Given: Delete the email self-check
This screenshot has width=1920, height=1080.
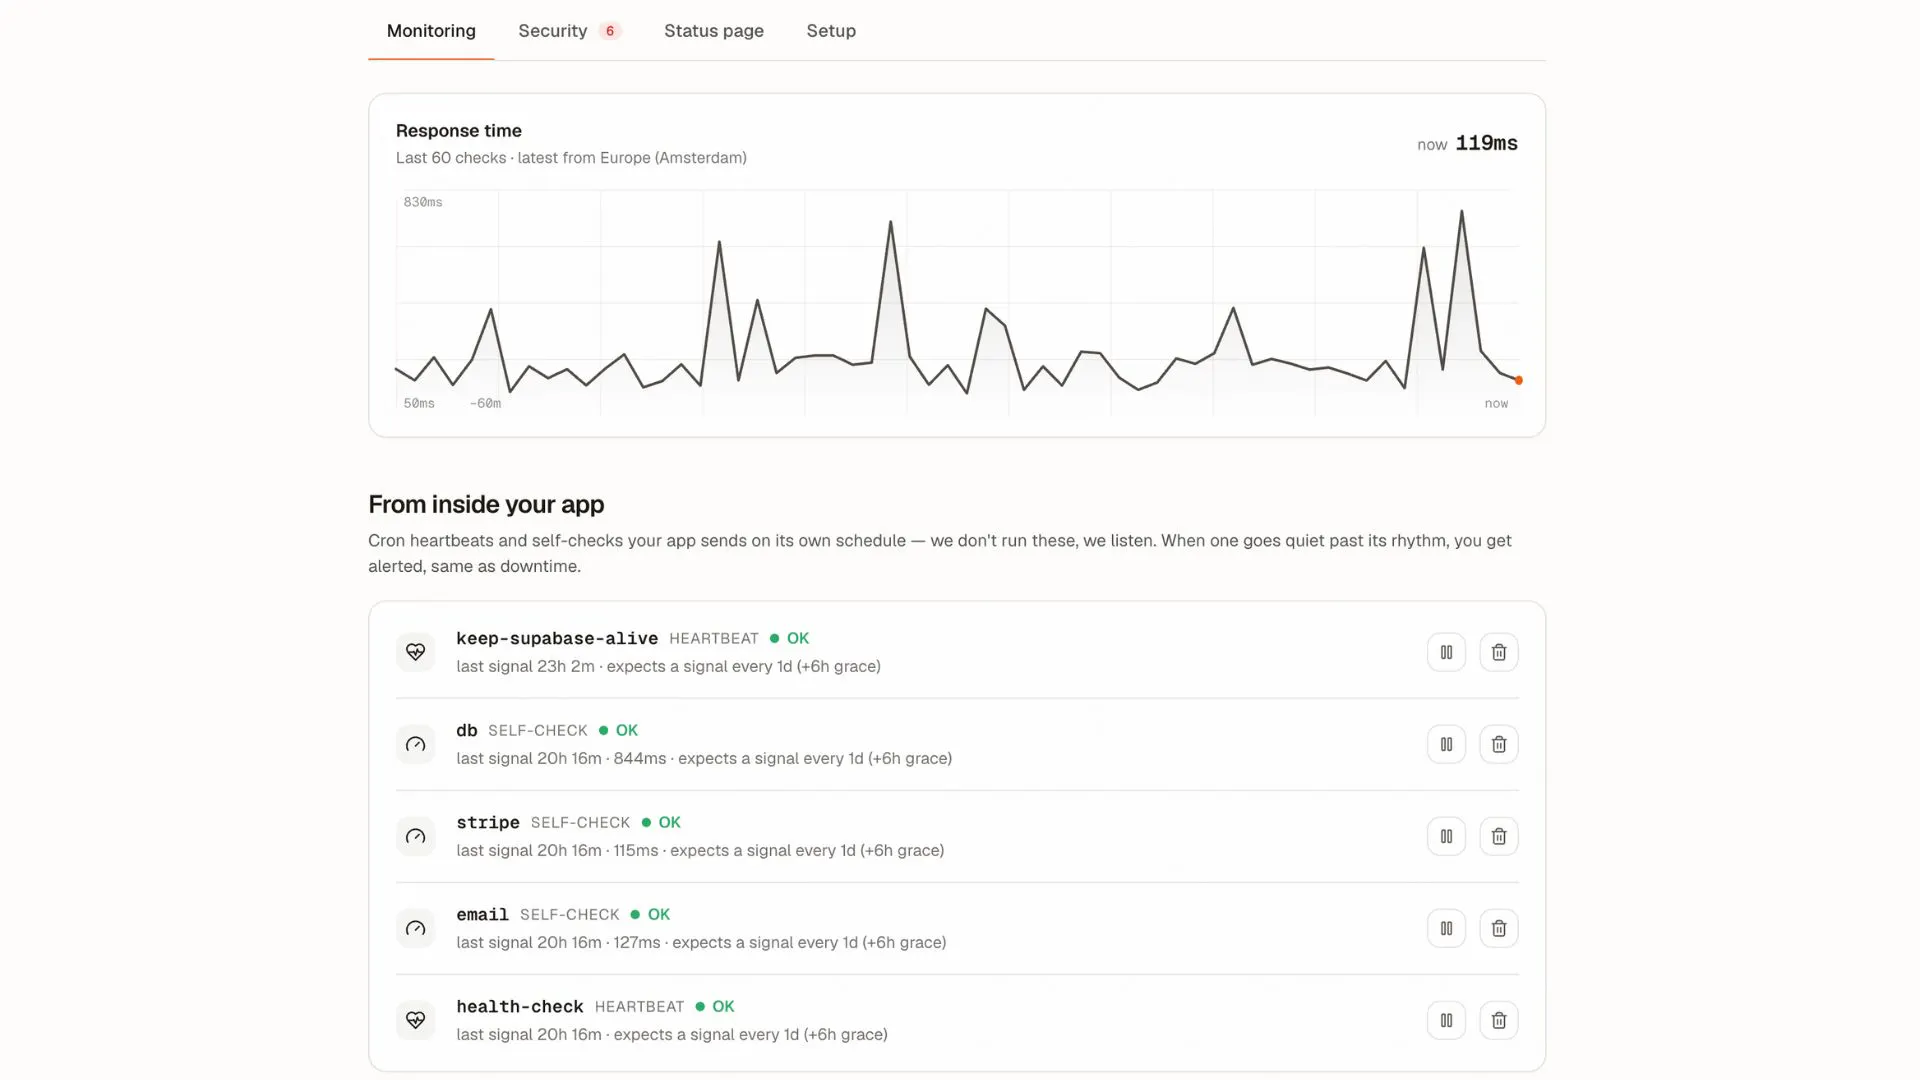Looking at the screenshot, I should pyautogui.click(x=1498, y=928).
